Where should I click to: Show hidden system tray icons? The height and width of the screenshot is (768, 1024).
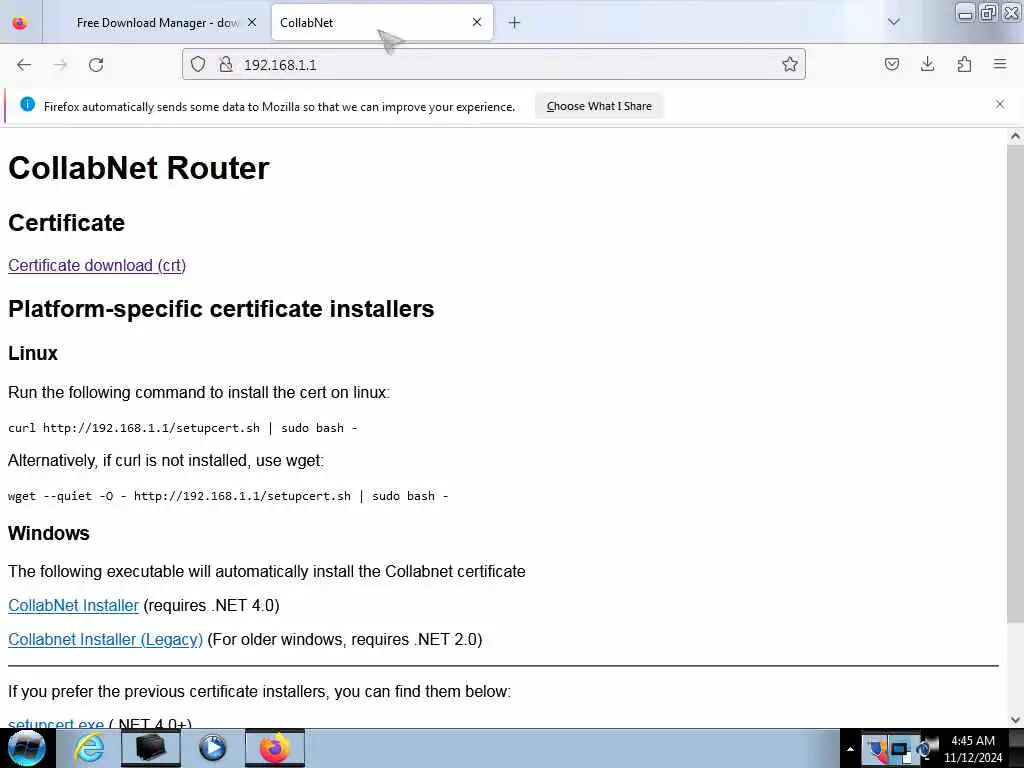(850, 748)
